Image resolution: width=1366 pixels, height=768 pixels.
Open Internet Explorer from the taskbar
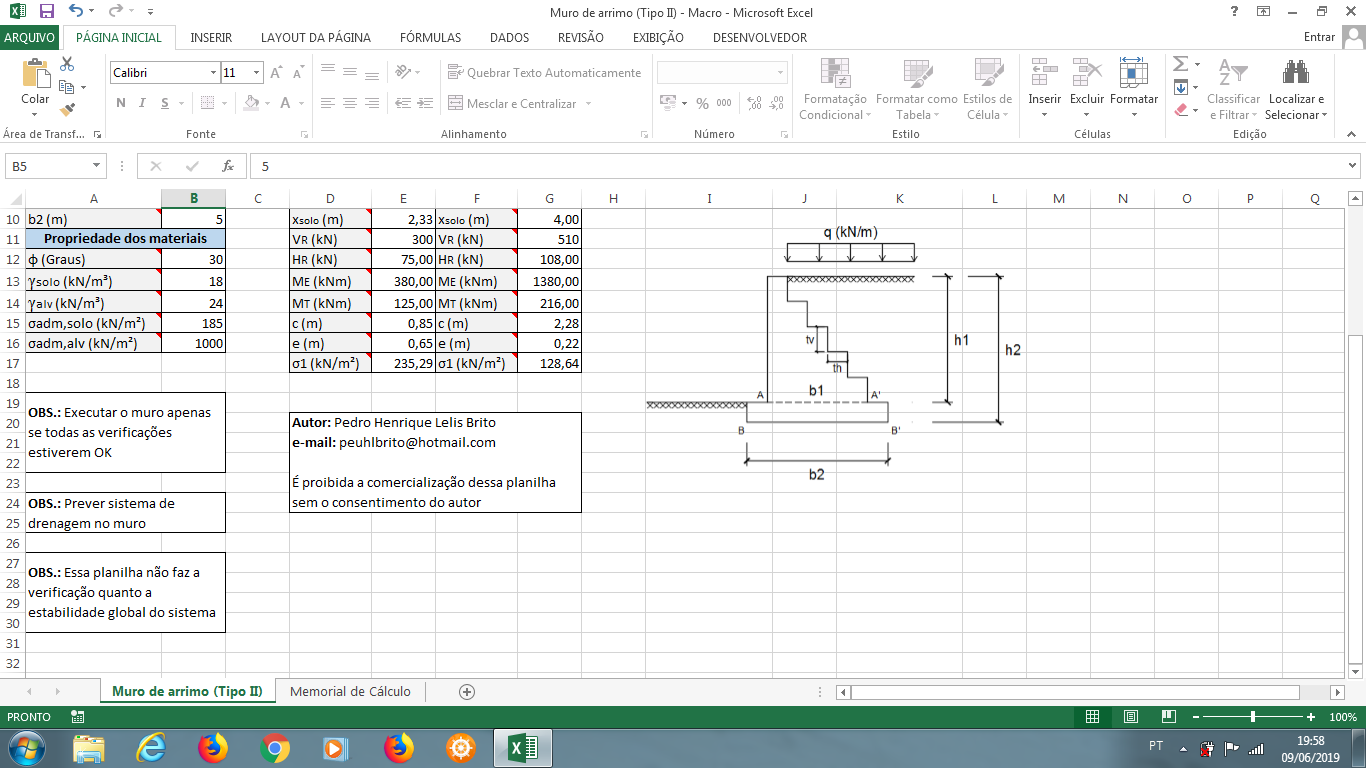click(151, 747)
